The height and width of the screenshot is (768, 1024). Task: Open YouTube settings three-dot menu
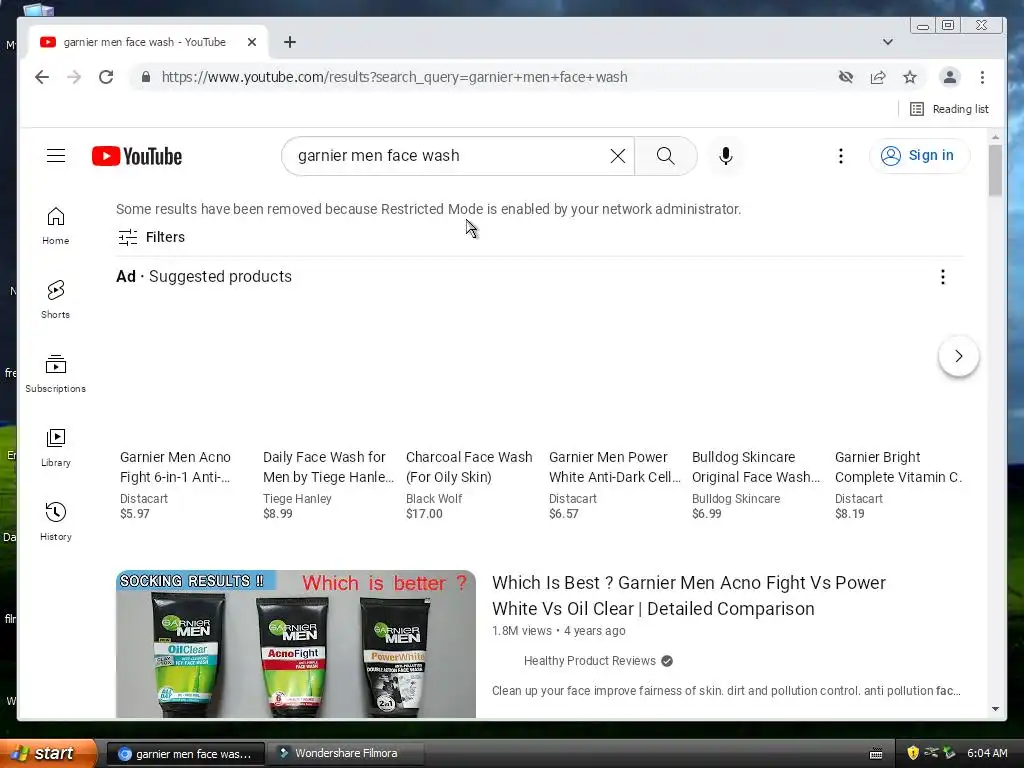pos(840,155)
